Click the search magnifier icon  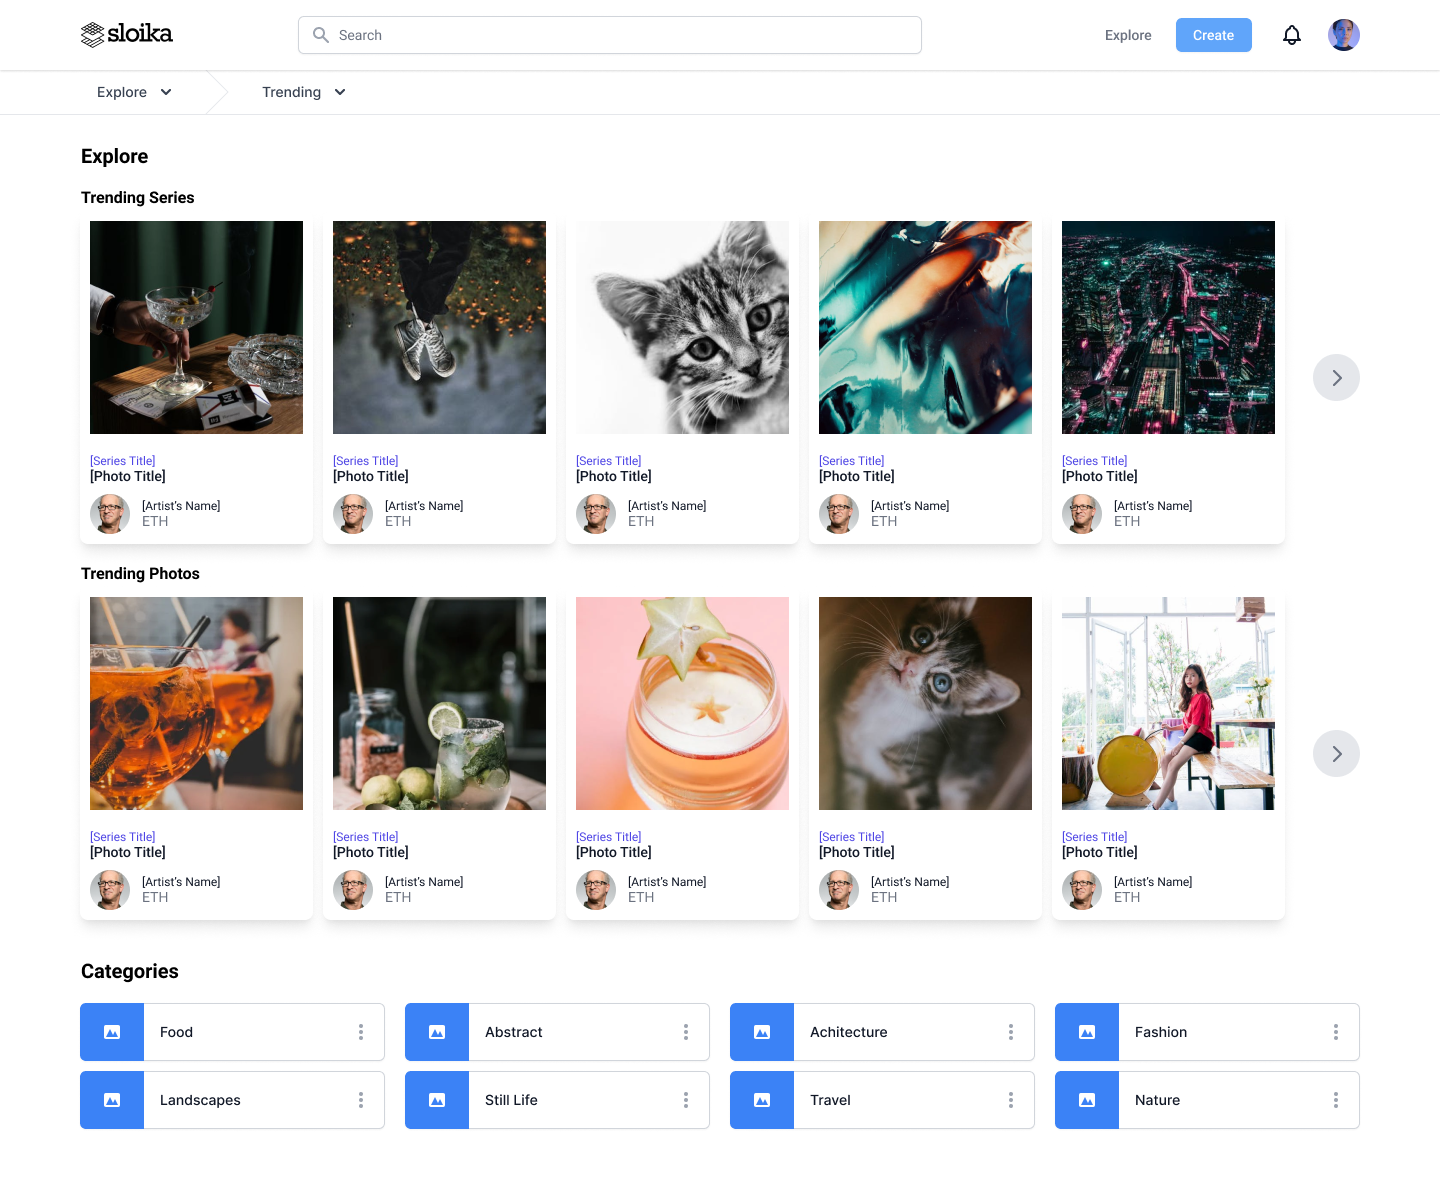click(x=321, y=35)
